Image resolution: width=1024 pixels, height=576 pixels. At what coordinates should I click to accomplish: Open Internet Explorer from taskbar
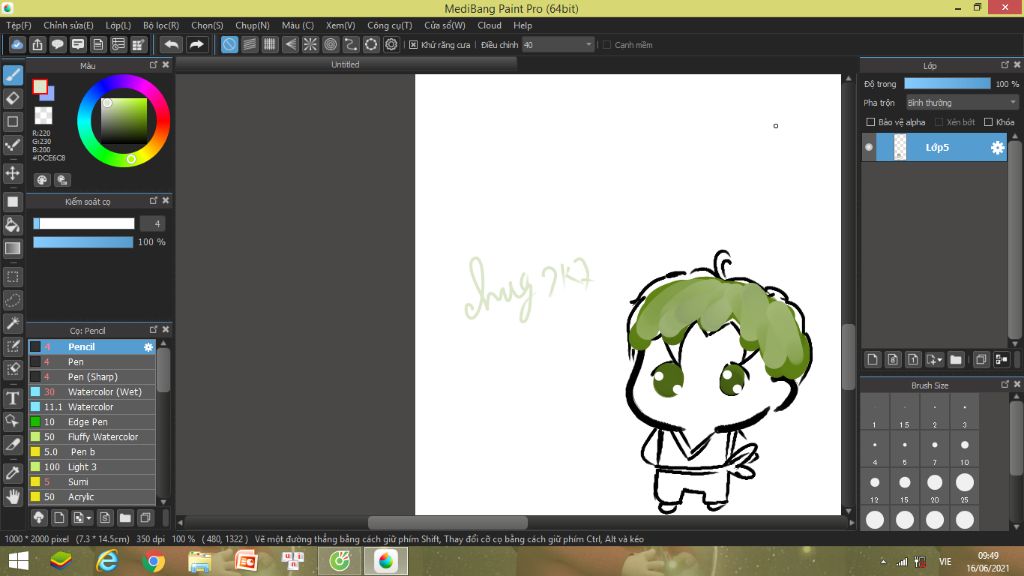107,561
